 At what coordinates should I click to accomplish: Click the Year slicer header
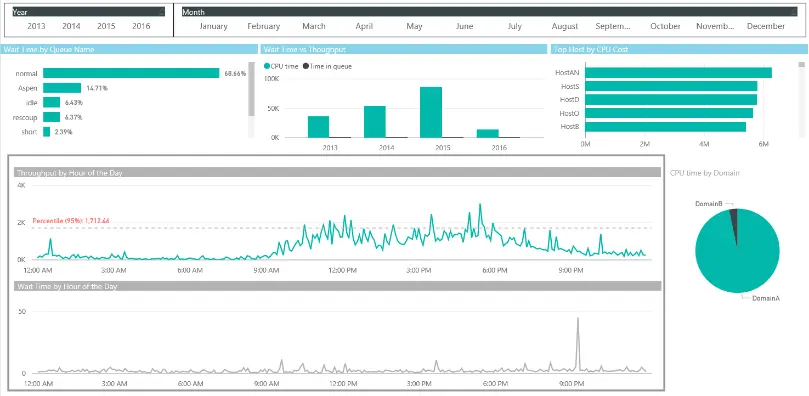[x=88, y=11]
